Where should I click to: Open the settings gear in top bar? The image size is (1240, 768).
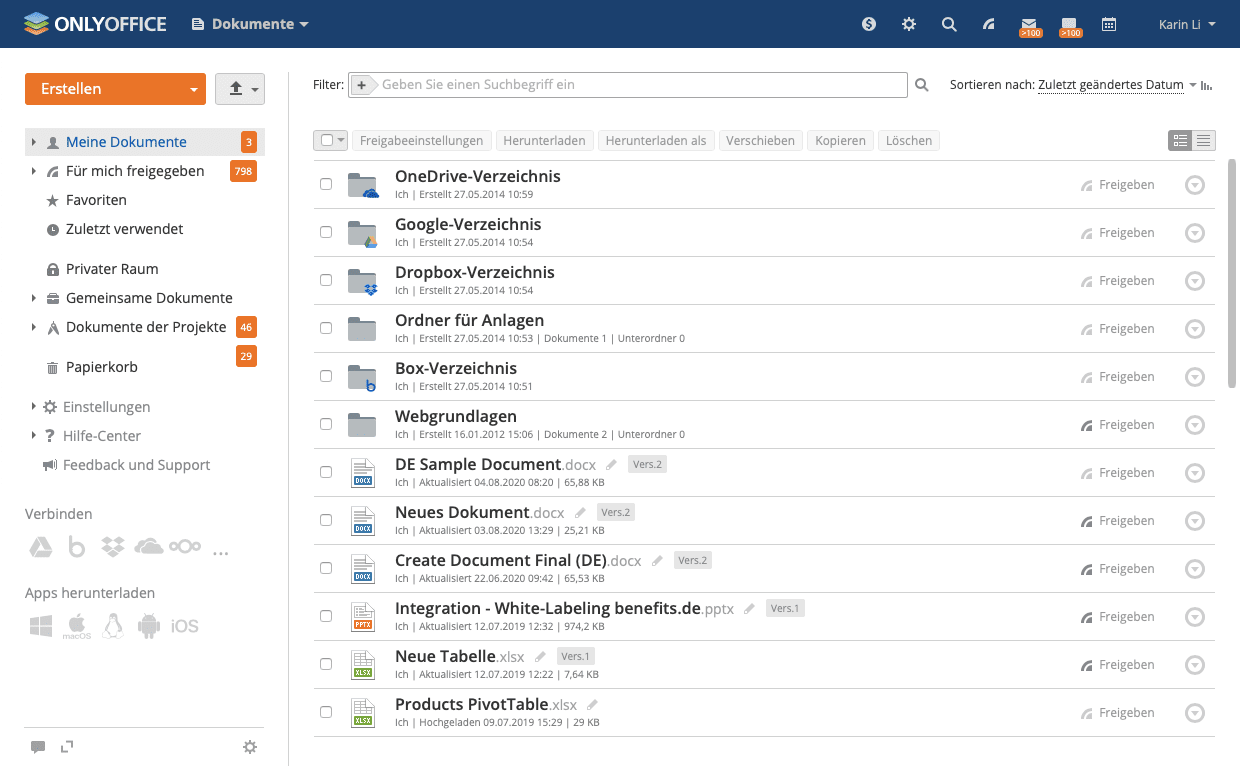click(909, 24)
